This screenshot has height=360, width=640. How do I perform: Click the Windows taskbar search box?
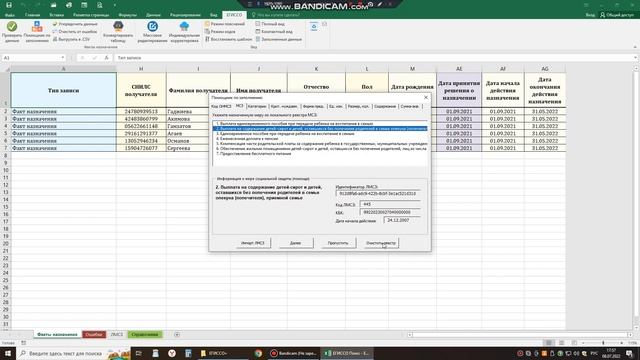coord(73,353)
